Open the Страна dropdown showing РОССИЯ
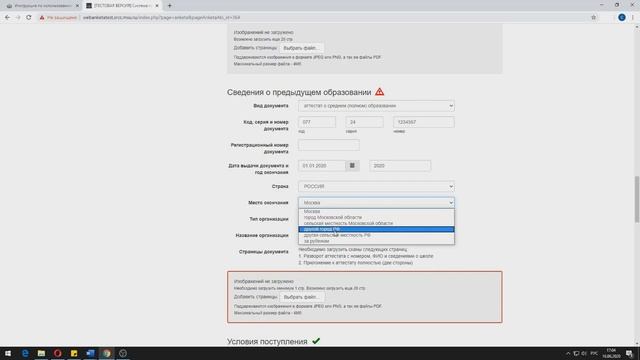Viewport: 640px width, 360px height. click(376, 187)
